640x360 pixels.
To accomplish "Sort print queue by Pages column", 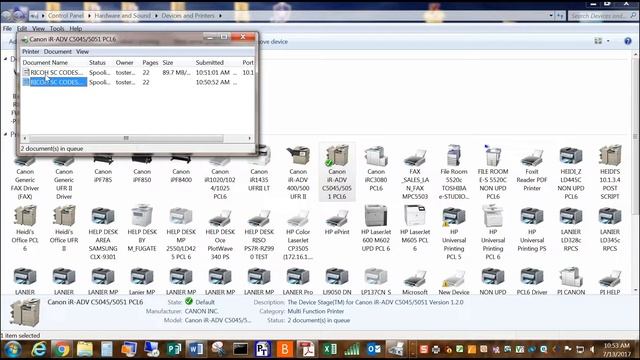I will click(x=150, y=62).
